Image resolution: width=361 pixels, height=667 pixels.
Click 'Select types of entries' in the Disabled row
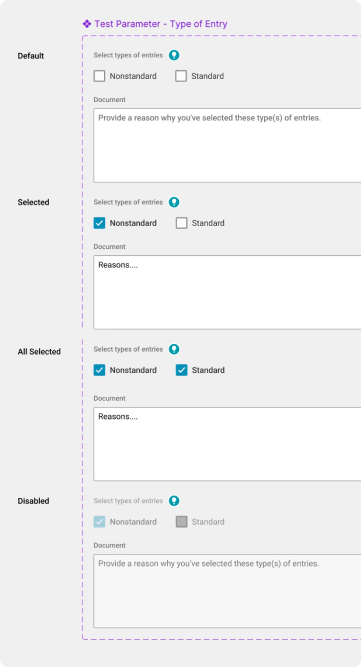pos(128,501)
